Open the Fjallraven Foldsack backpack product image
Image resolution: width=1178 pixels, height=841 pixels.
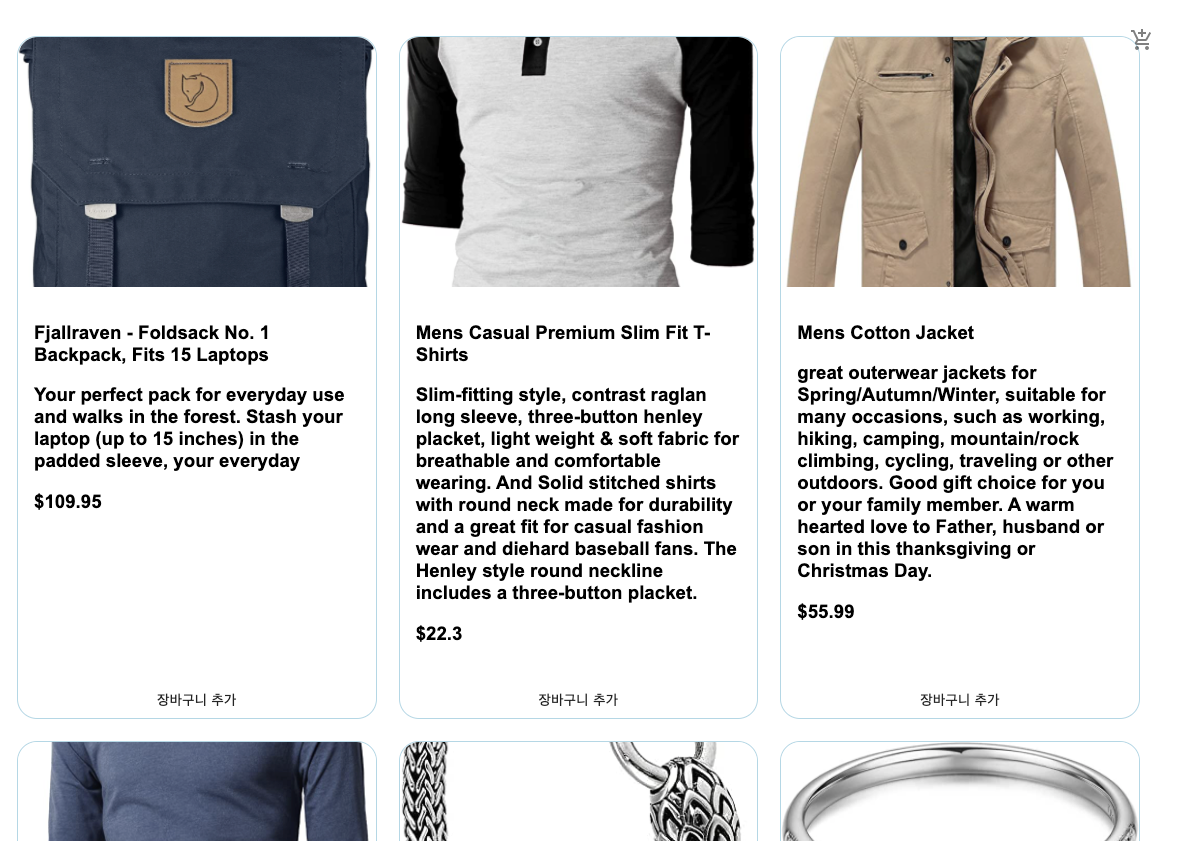click(197, 162)
